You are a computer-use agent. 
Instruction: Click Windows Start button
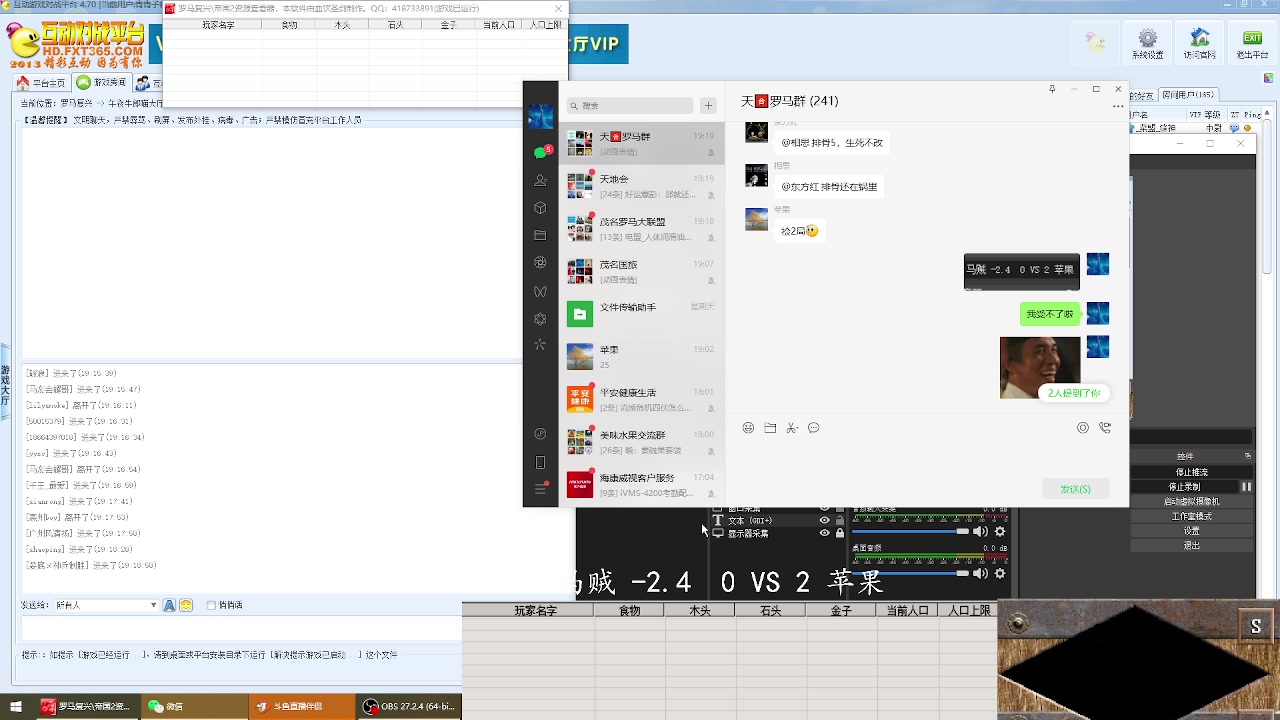pos(16,707)
